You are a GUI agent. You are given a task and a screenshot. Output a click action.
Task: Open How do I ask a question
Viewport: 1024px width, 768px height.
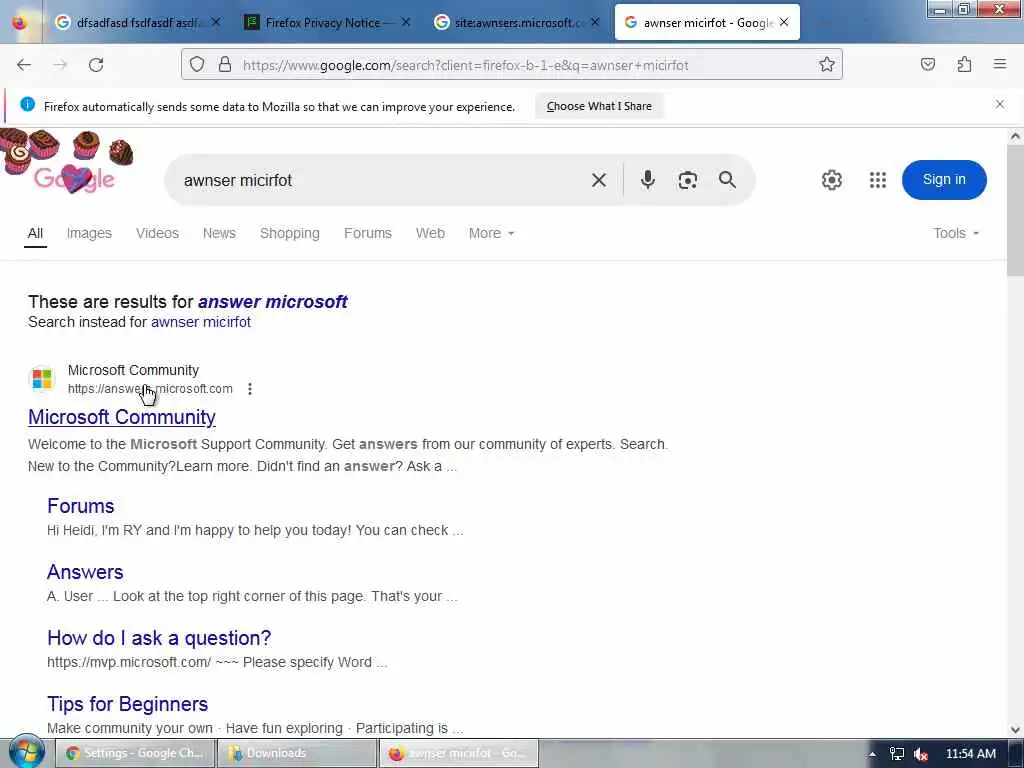coord(159,638)
